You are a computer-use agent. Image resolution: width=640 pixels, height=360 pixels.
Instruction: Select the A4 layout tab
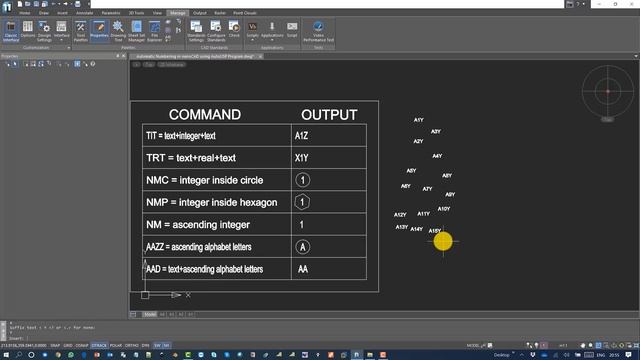pos(162,315)
